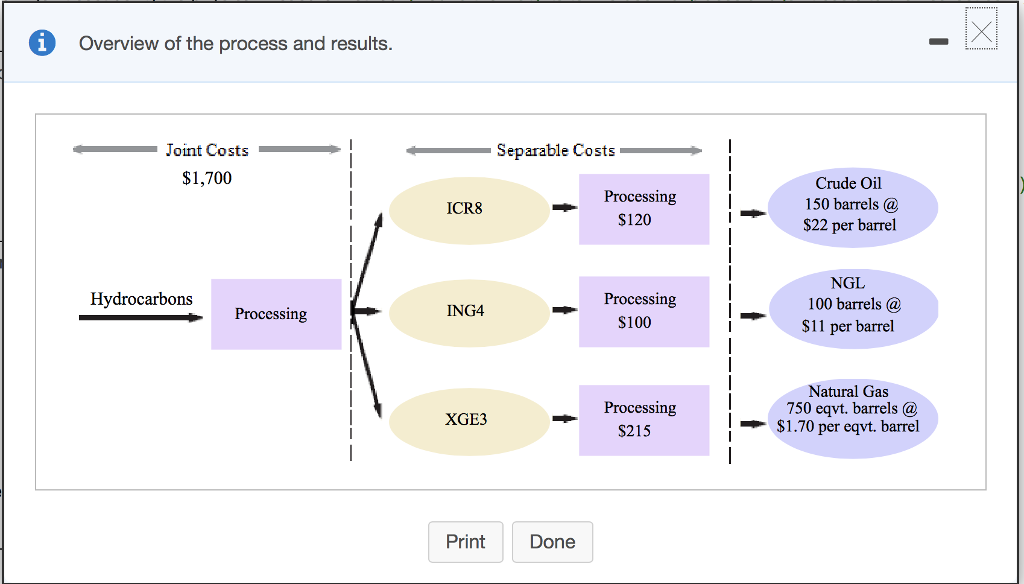Minimize the dialog with the dash icon

[x=938, y=42]
